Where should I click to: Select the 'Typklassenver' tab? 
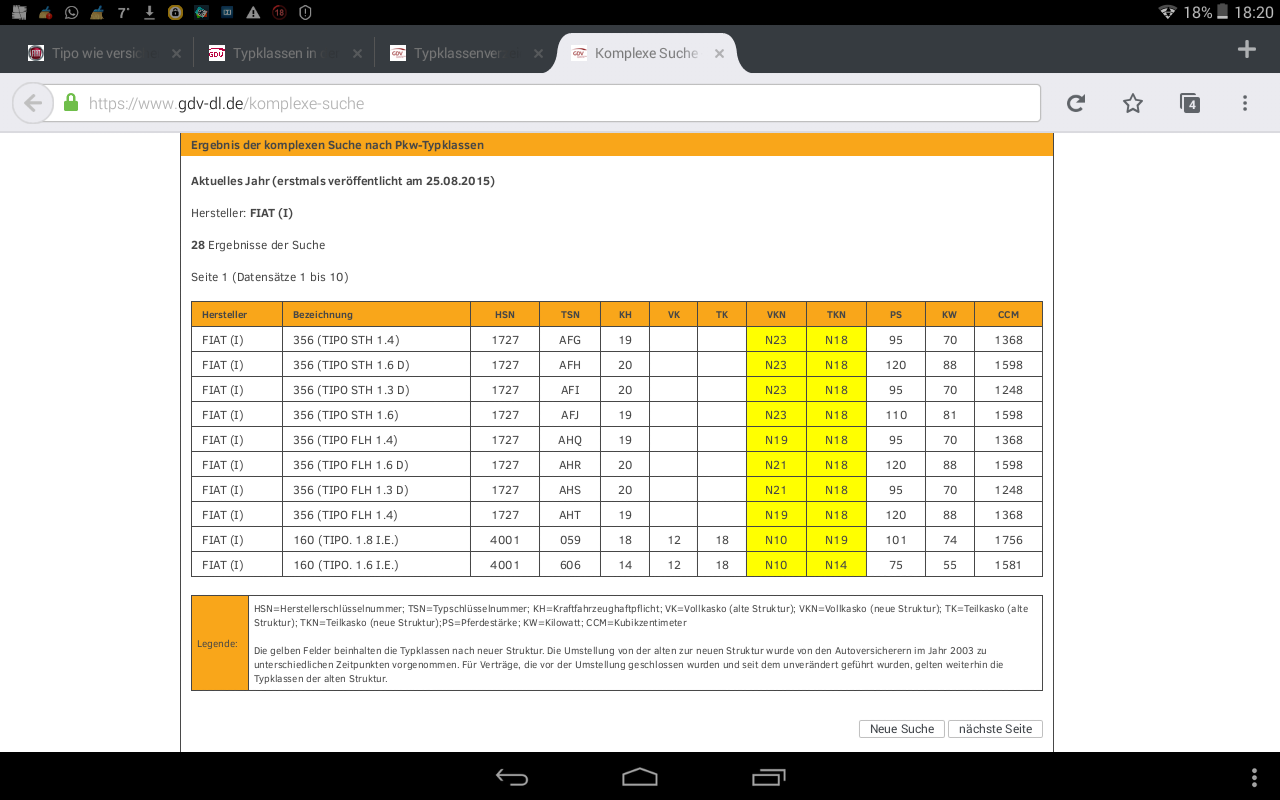457,54
